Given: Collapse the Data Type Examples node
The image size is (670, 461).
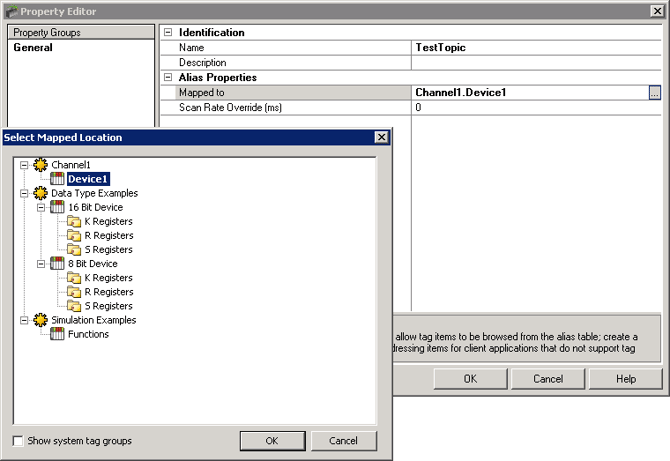Looking at the screenshot, I should [x=24, y=193].
